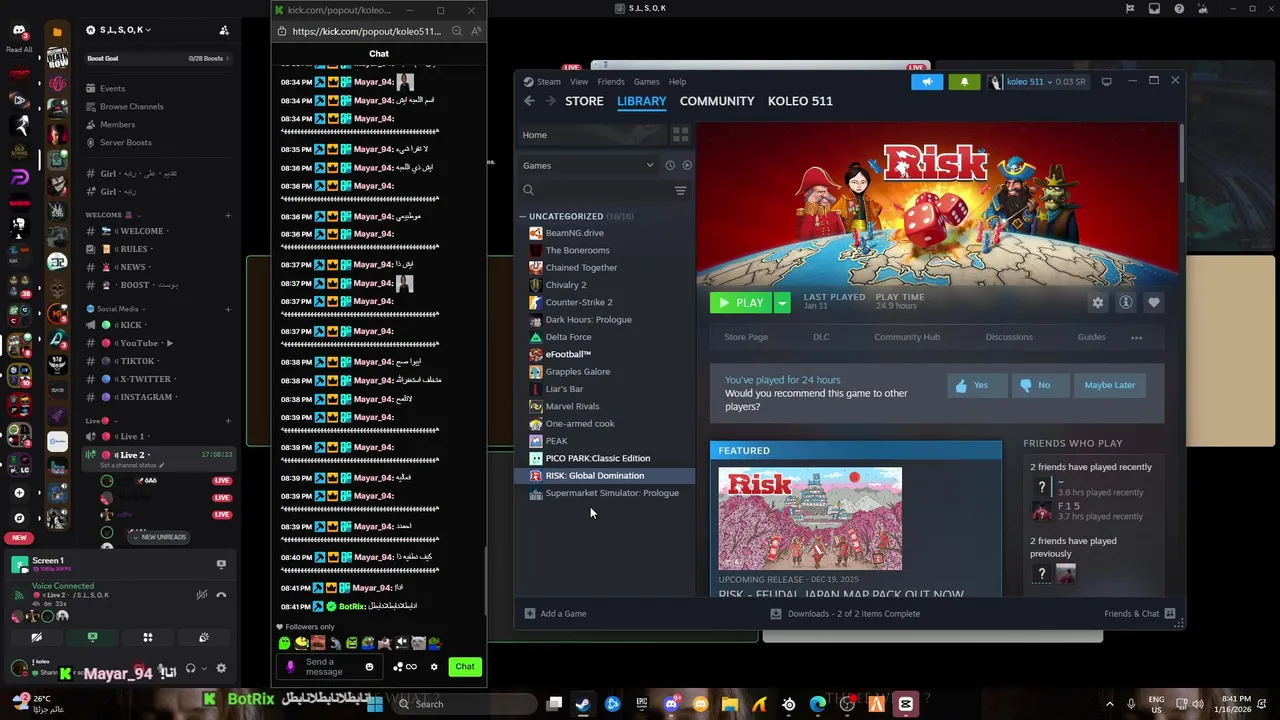1280x720 pixels.
Task: Click Kick Send a message field
Action: (x=330, y=667)
